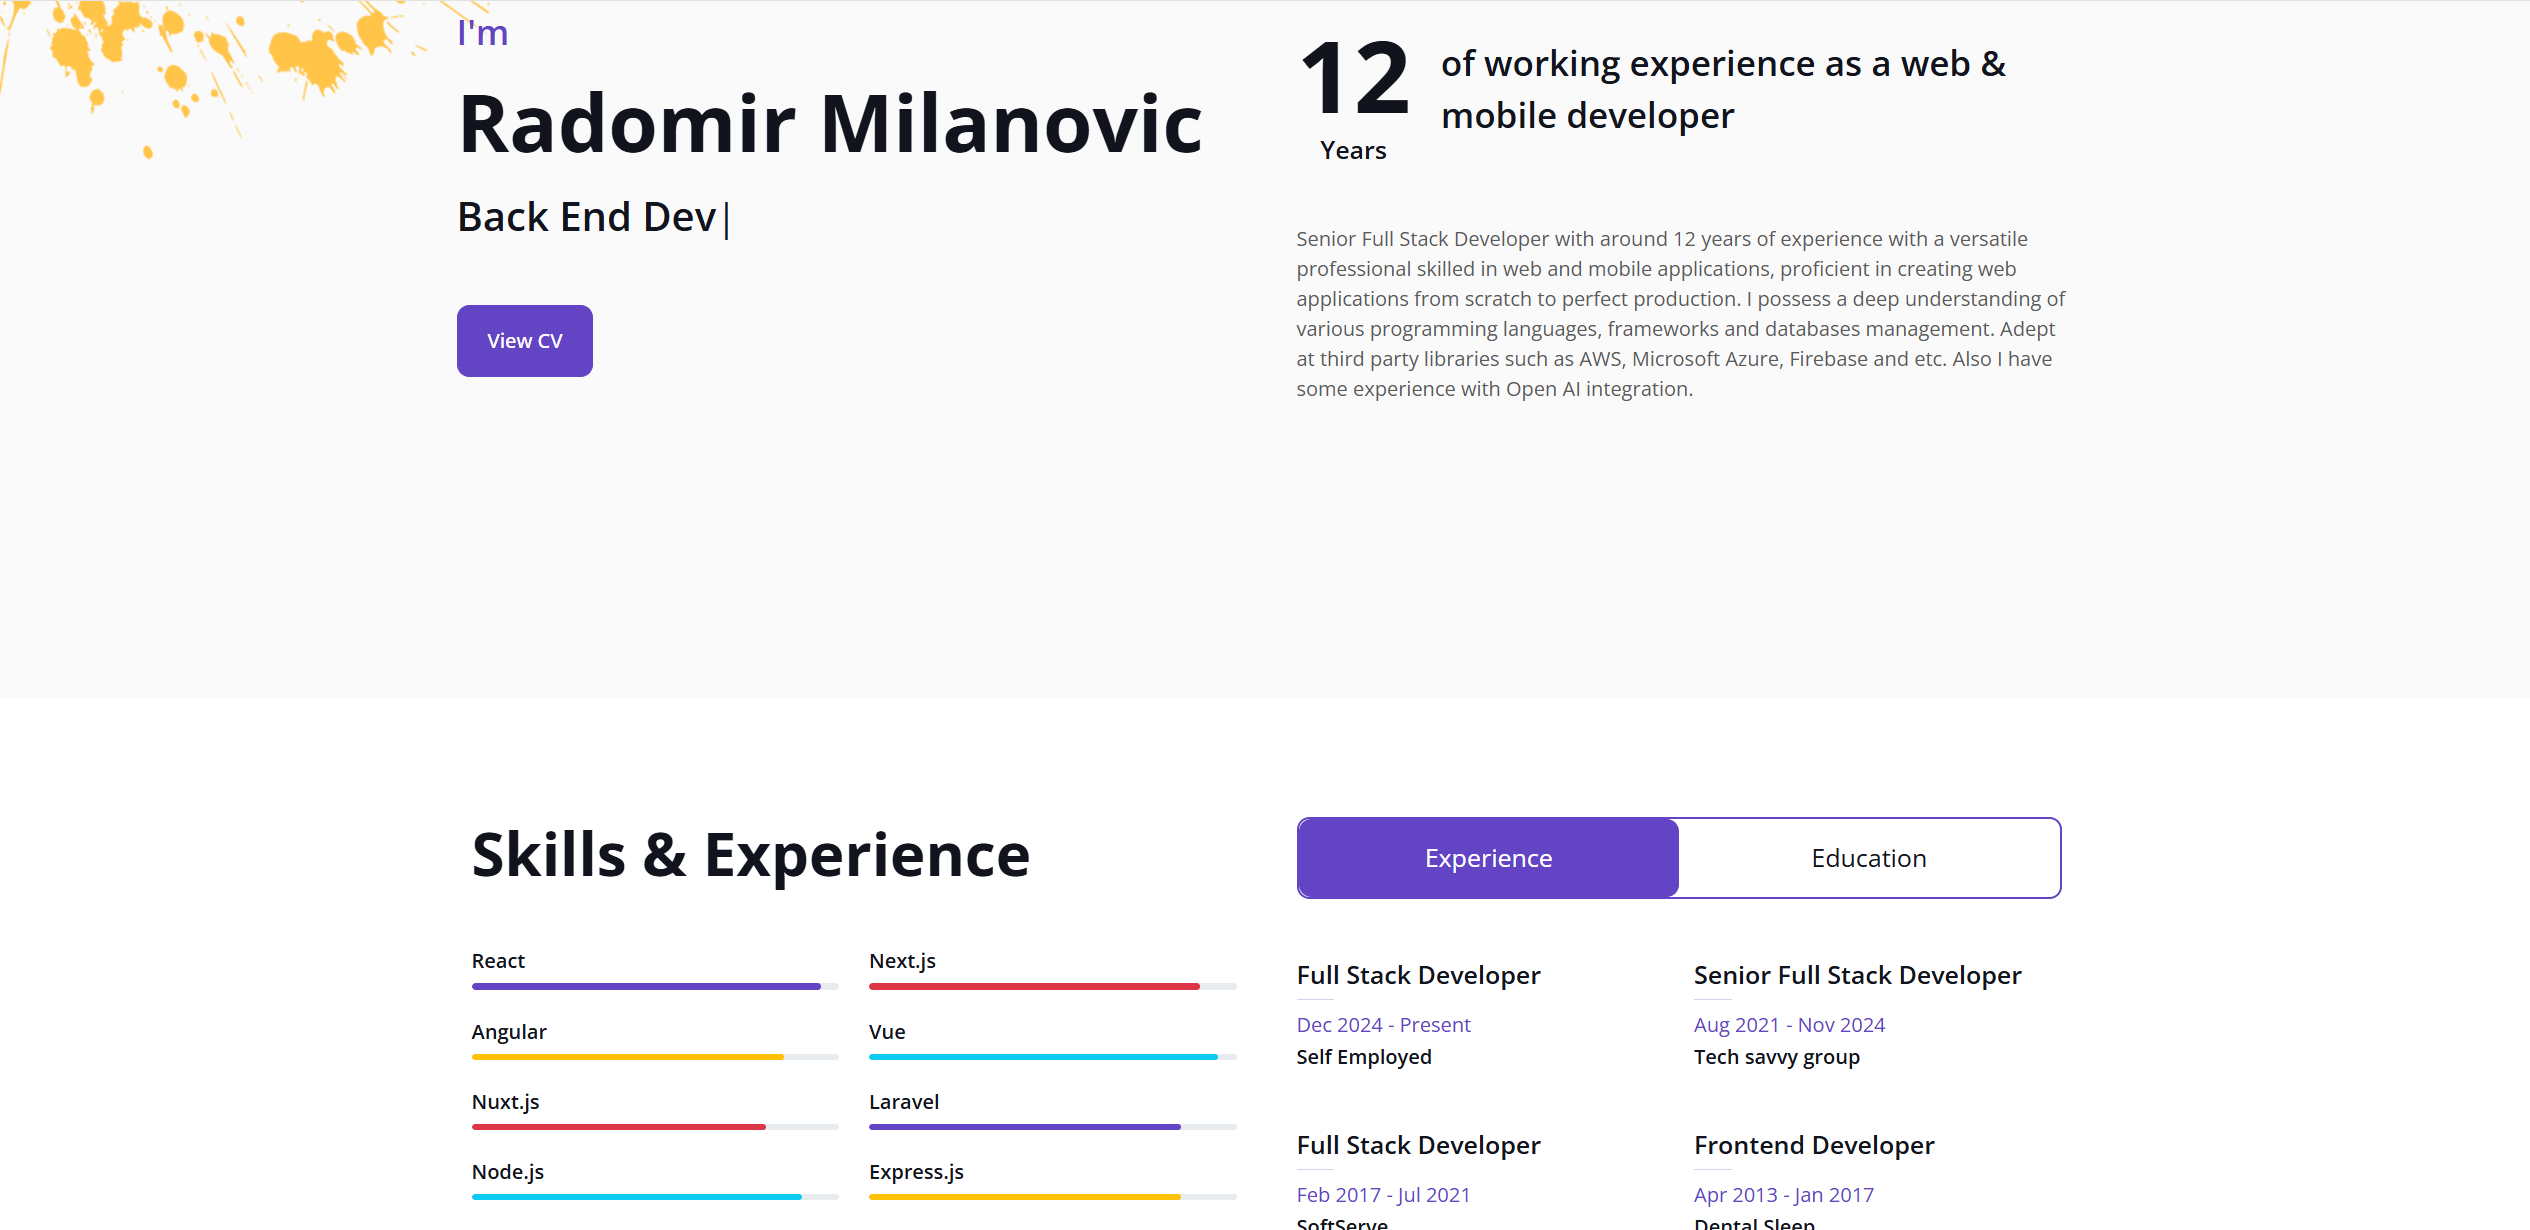The width and height of the screenshot is (2530, 1230).
Task: Switch to the Education tab
Action: click(1868, 858)
